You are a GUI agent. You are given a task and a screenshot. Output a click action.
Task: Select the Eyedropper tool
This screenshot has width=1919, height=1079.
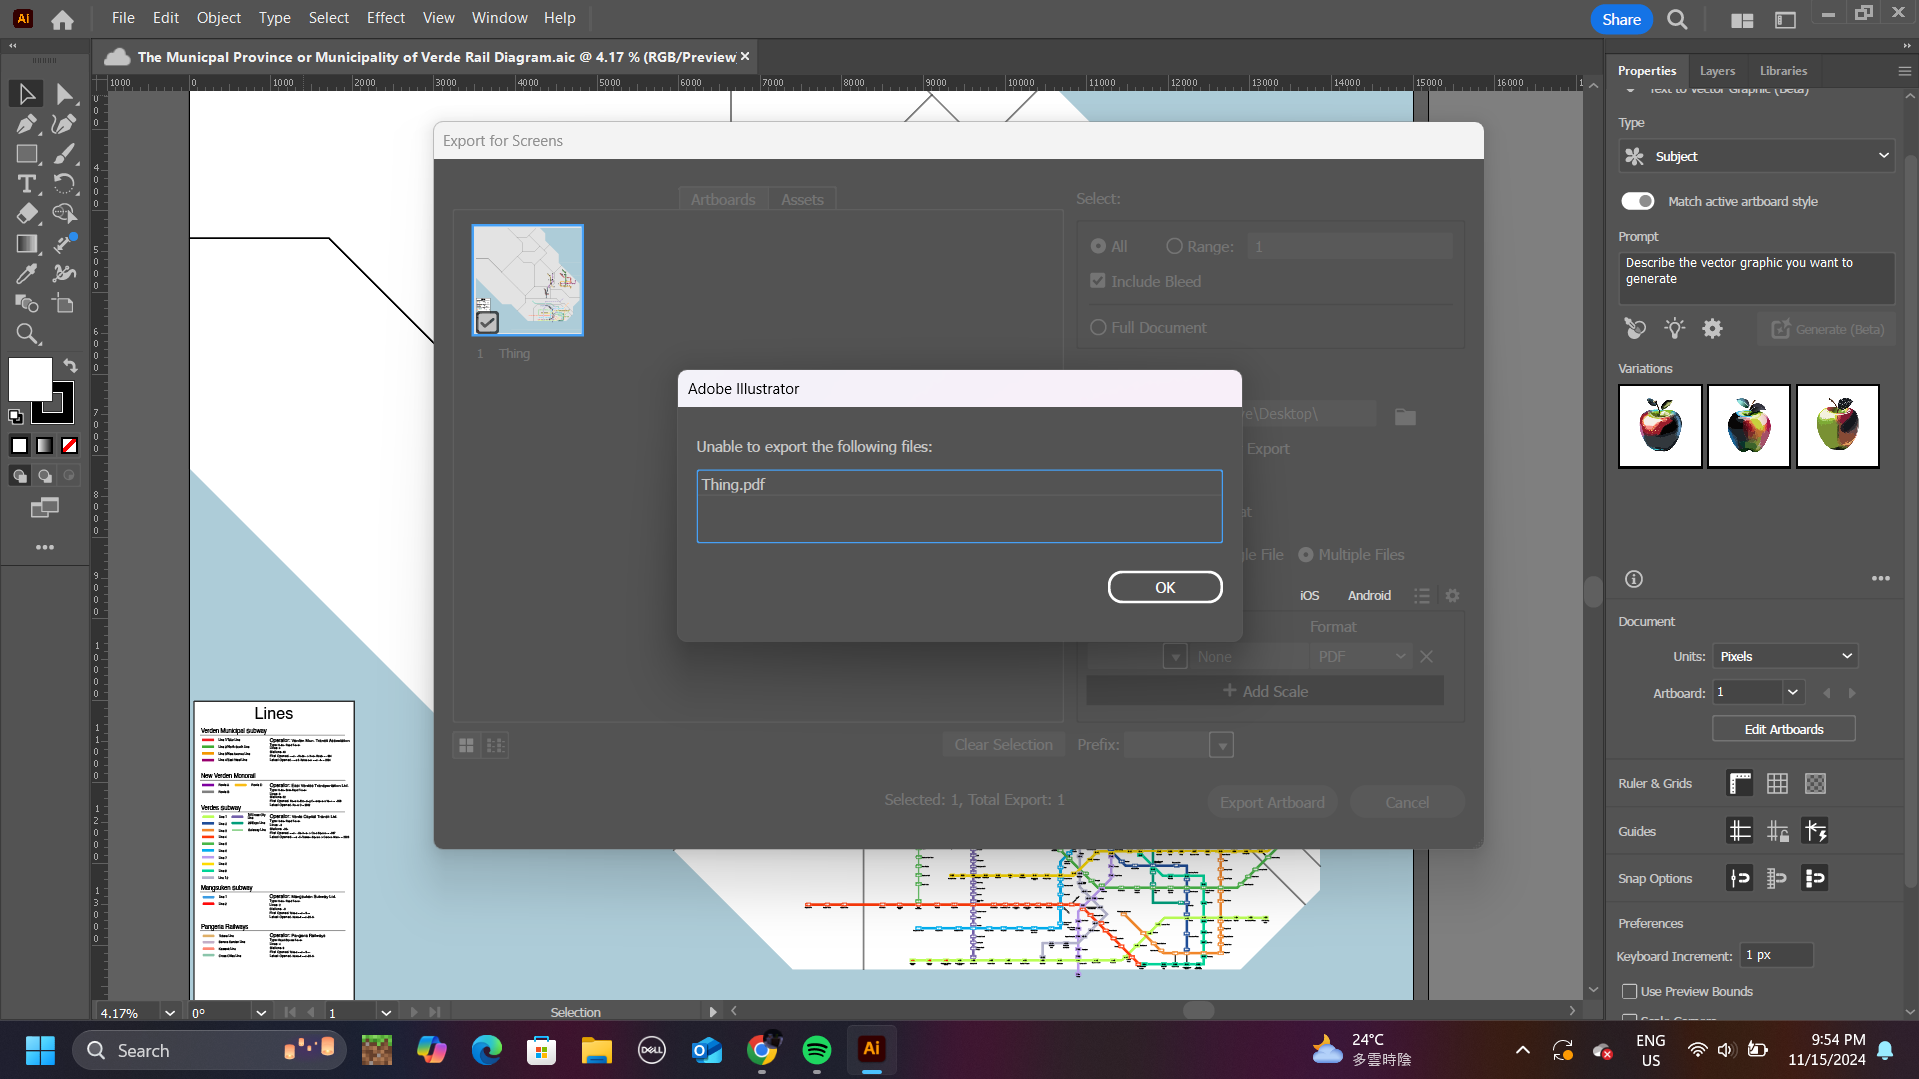(x=27, y=274)
